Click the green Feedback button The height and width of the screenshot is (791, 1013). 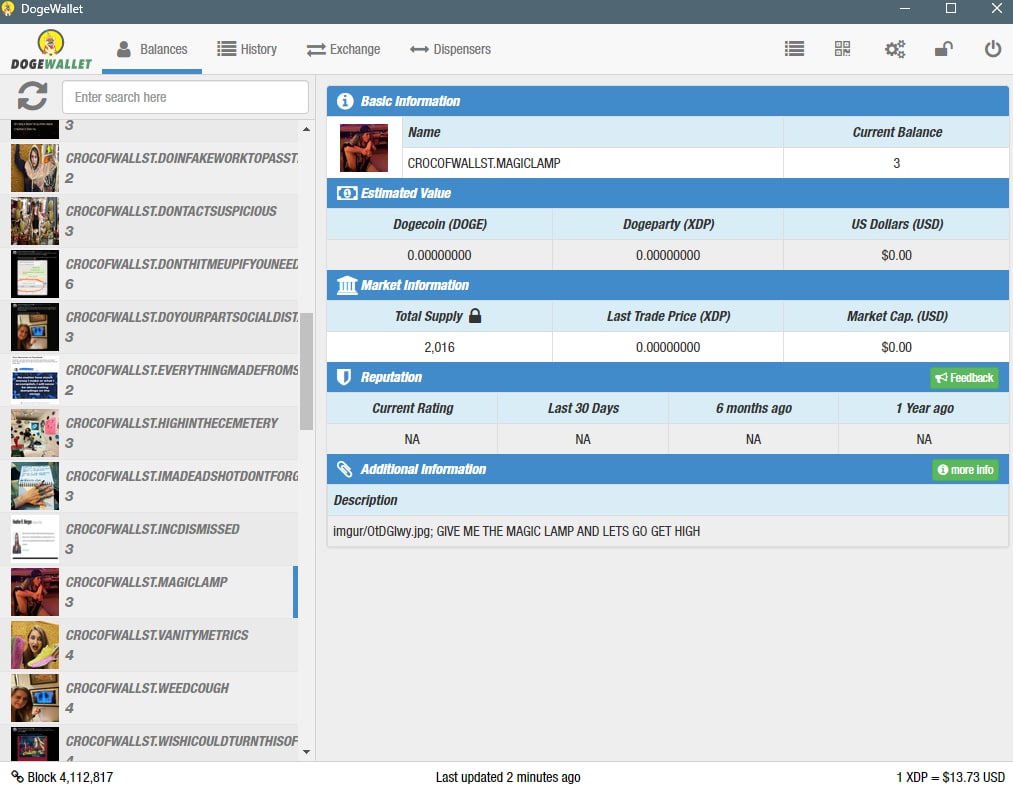[x=964, y=377]
